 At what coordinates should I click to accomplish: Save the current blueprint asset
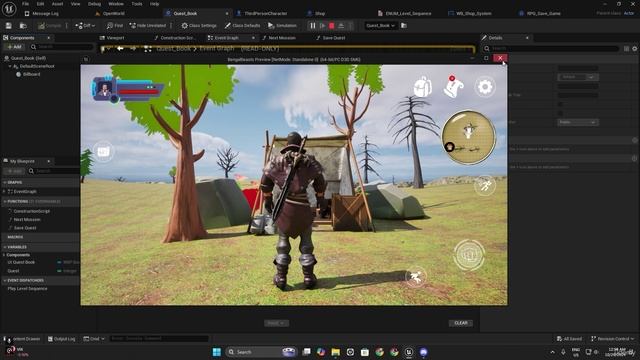tap(9, 26)
